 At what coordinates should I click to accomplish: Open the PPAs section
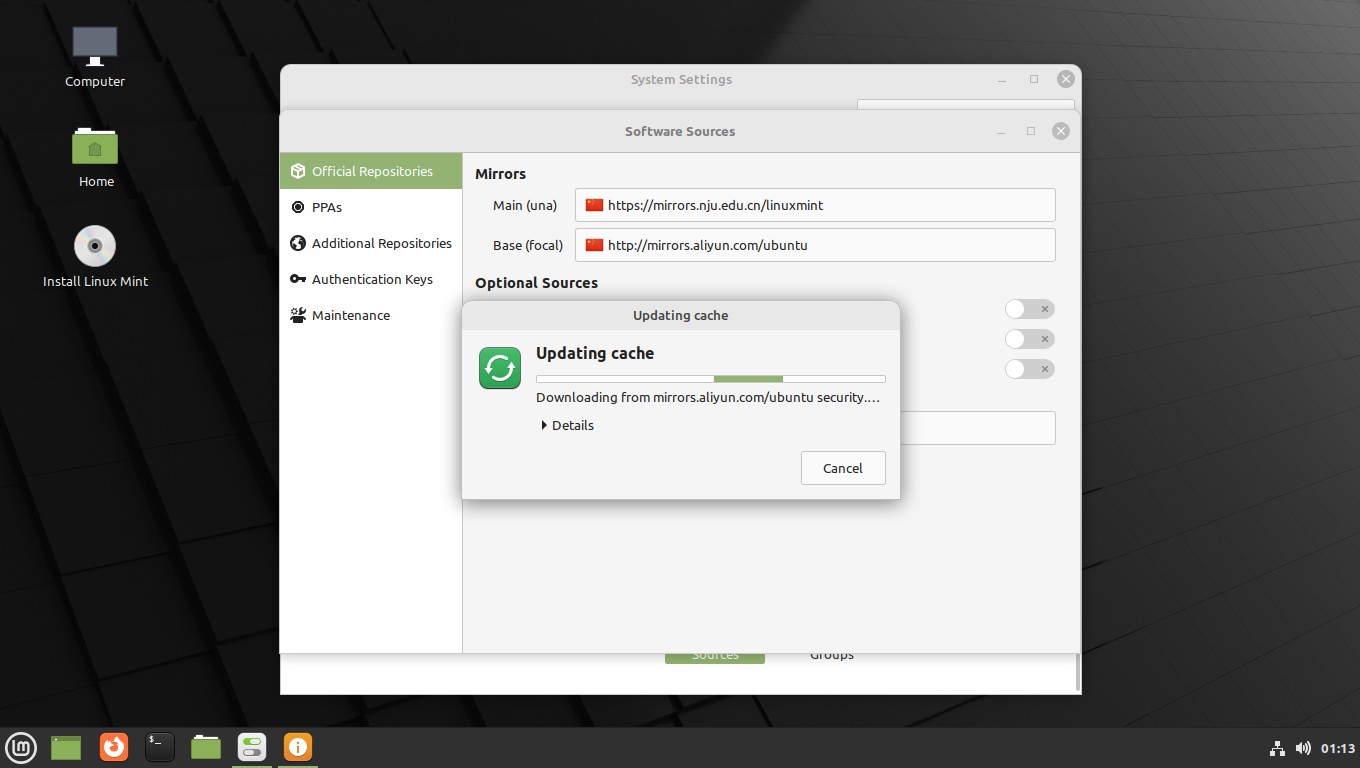tap(326, 207)
